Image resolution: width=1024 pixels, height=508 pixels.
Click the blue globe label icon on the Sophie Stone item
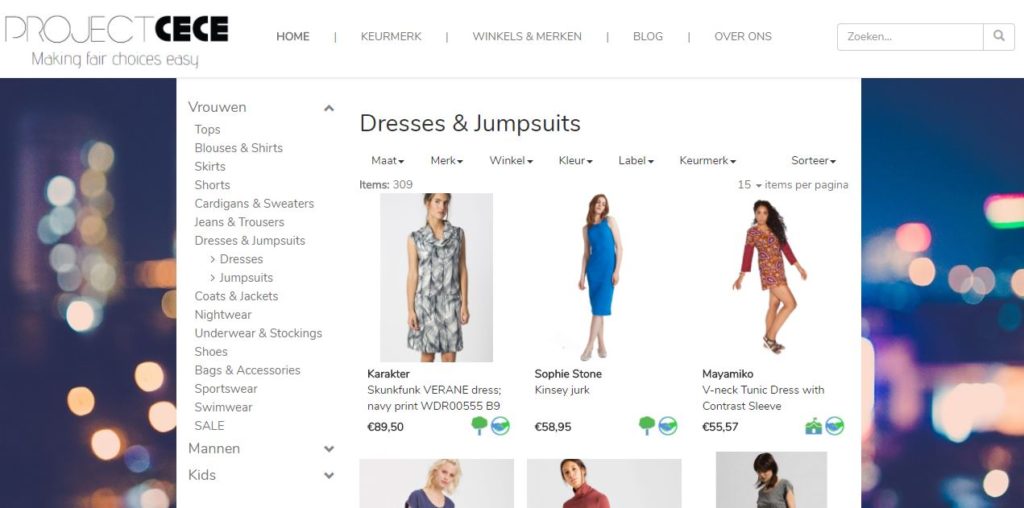(667, 426)
